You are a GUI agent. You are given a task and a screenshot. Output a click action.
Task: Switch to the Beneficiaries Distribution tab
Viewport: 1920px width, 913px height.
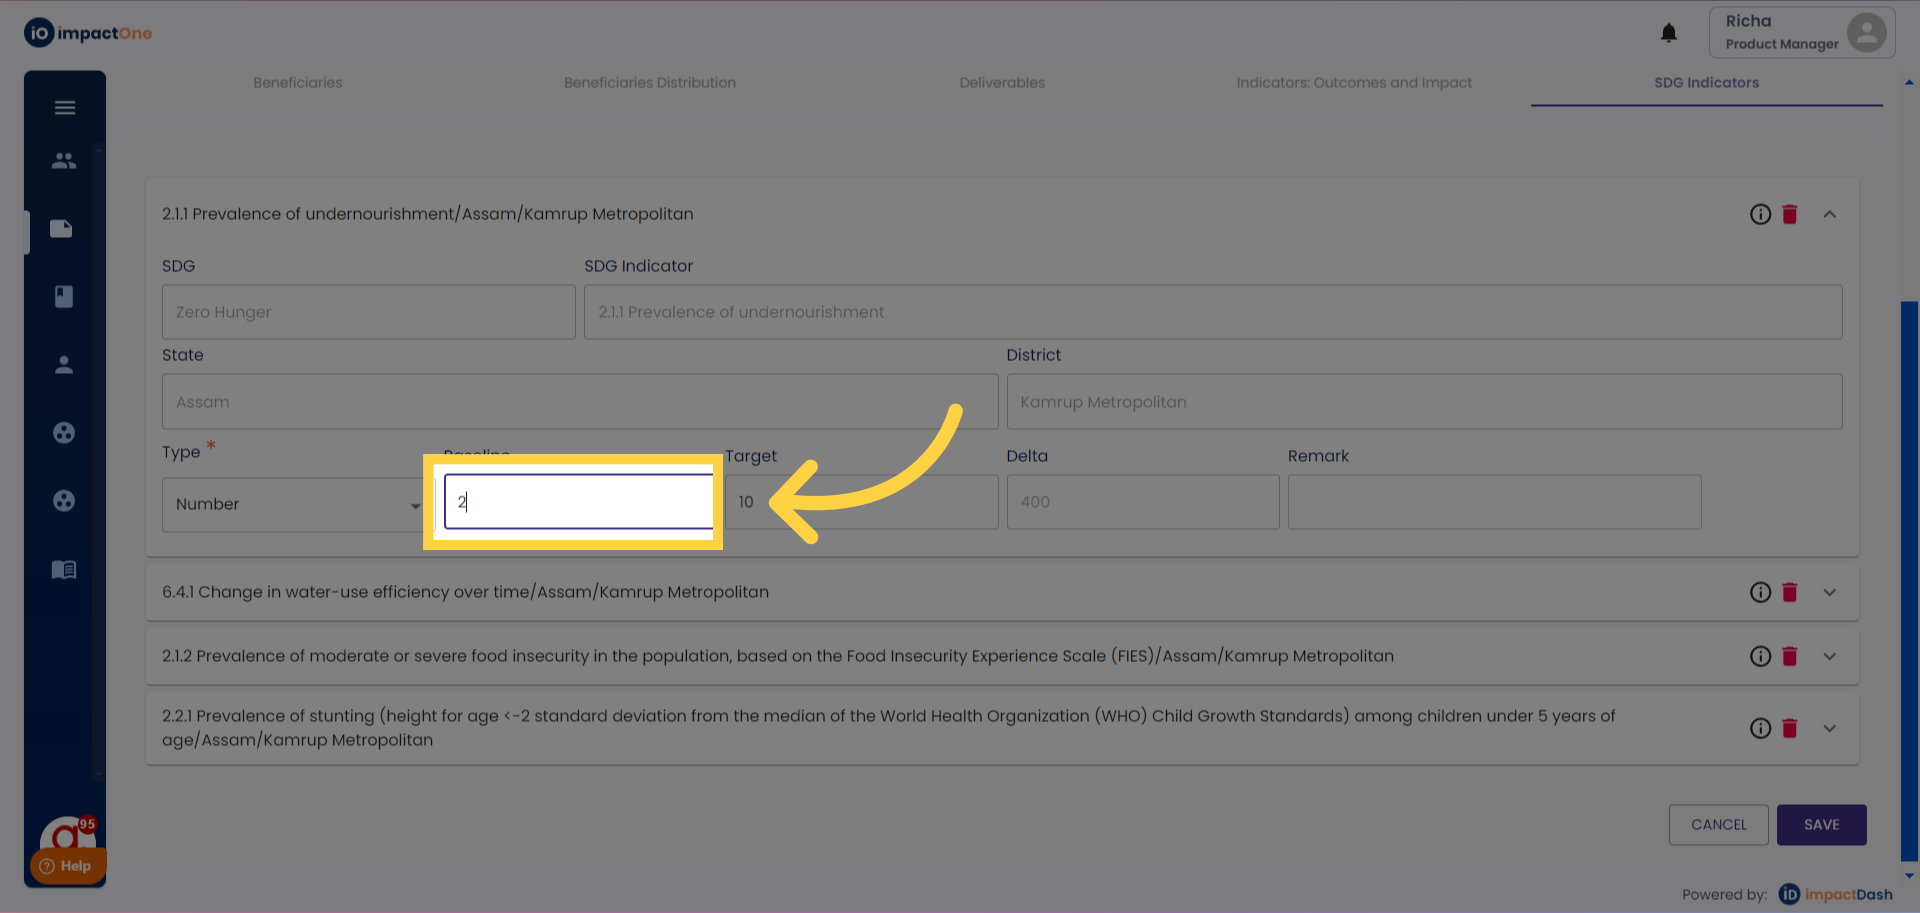pos(649,83)
